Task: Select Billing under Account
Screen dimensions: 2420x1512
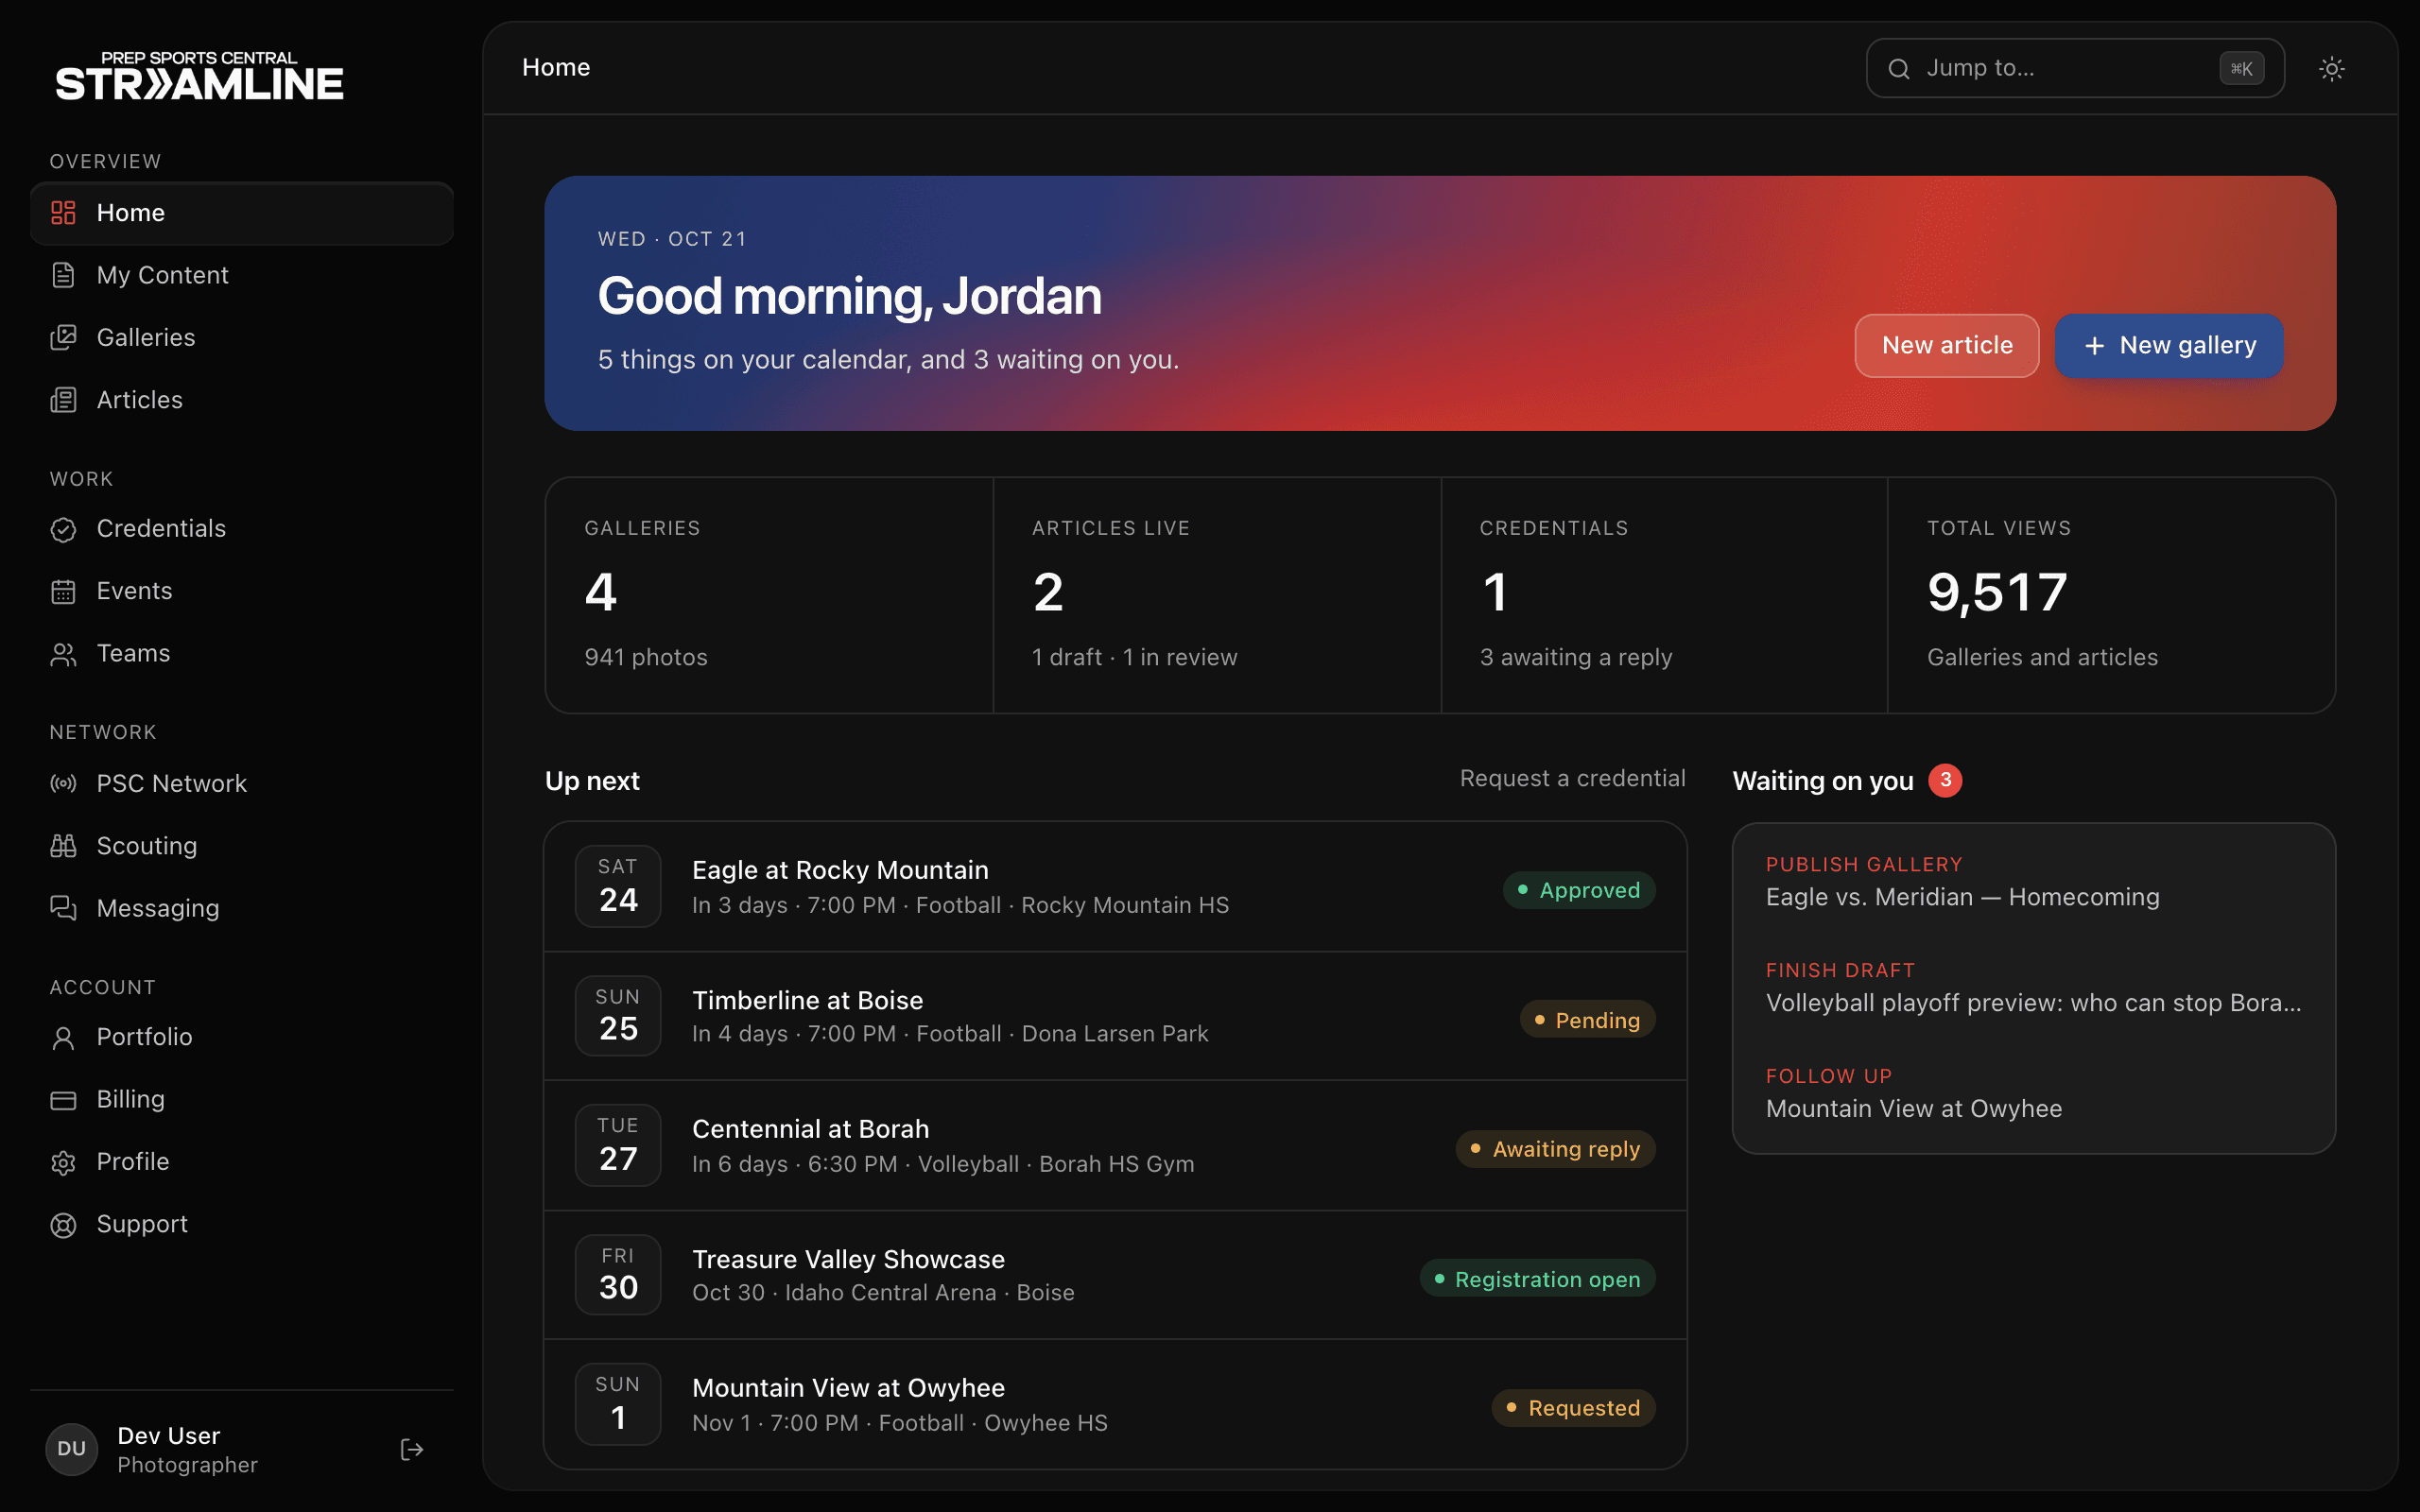Action: click(x=242, y=1100)
